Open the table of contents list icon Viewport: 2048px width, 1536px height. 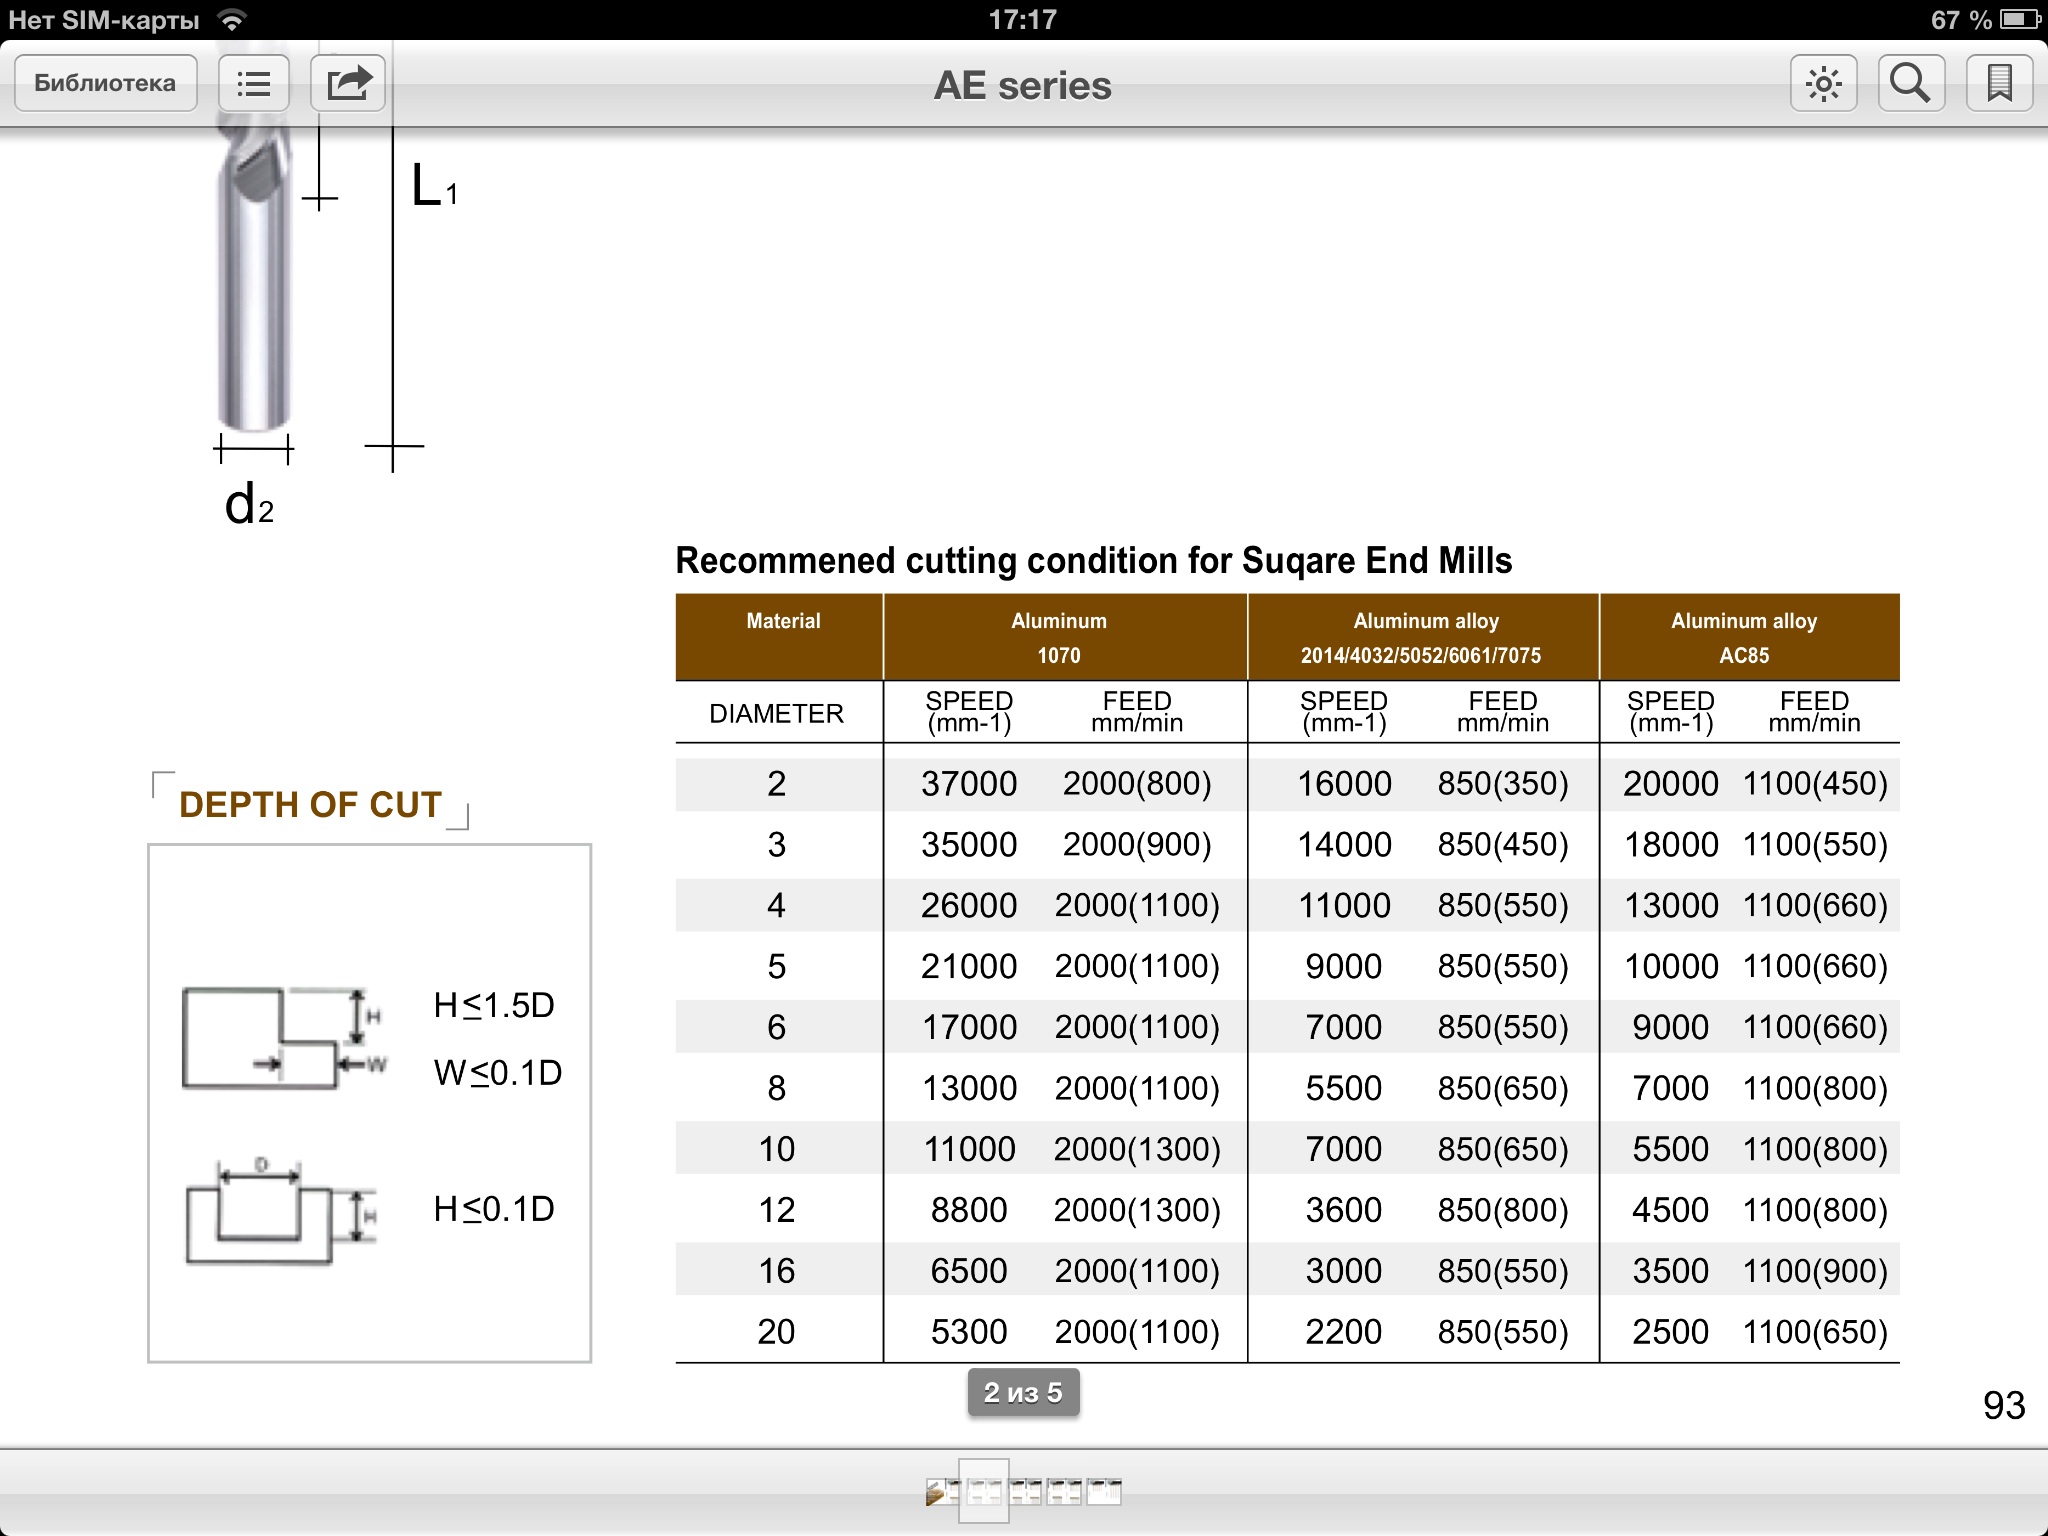[254, 83]
